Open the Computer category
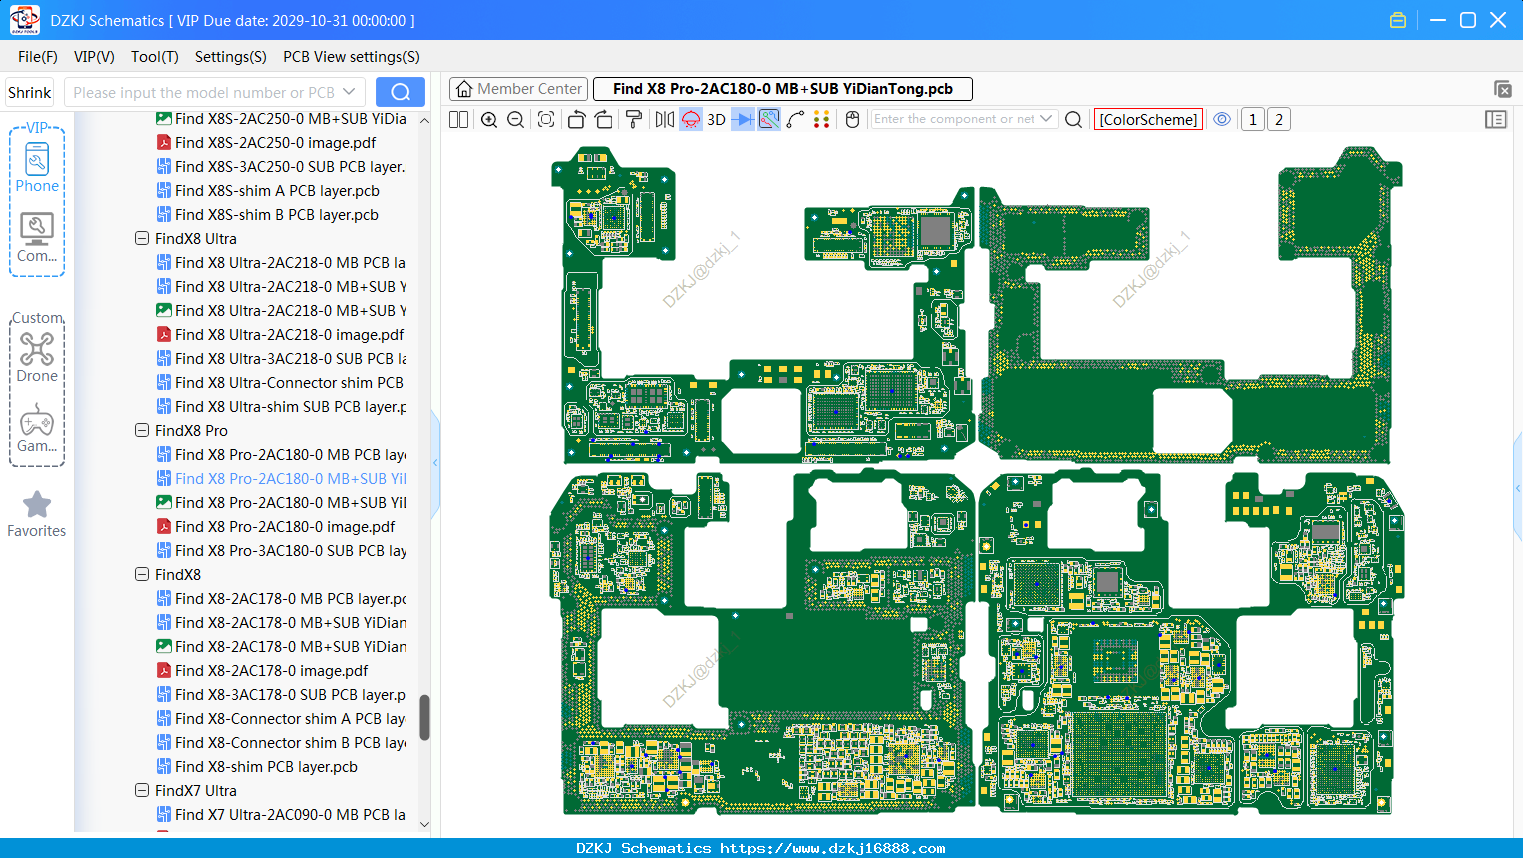Viewport: 1523px width, 858px height. pyautogui.click(x=37, y=237)
